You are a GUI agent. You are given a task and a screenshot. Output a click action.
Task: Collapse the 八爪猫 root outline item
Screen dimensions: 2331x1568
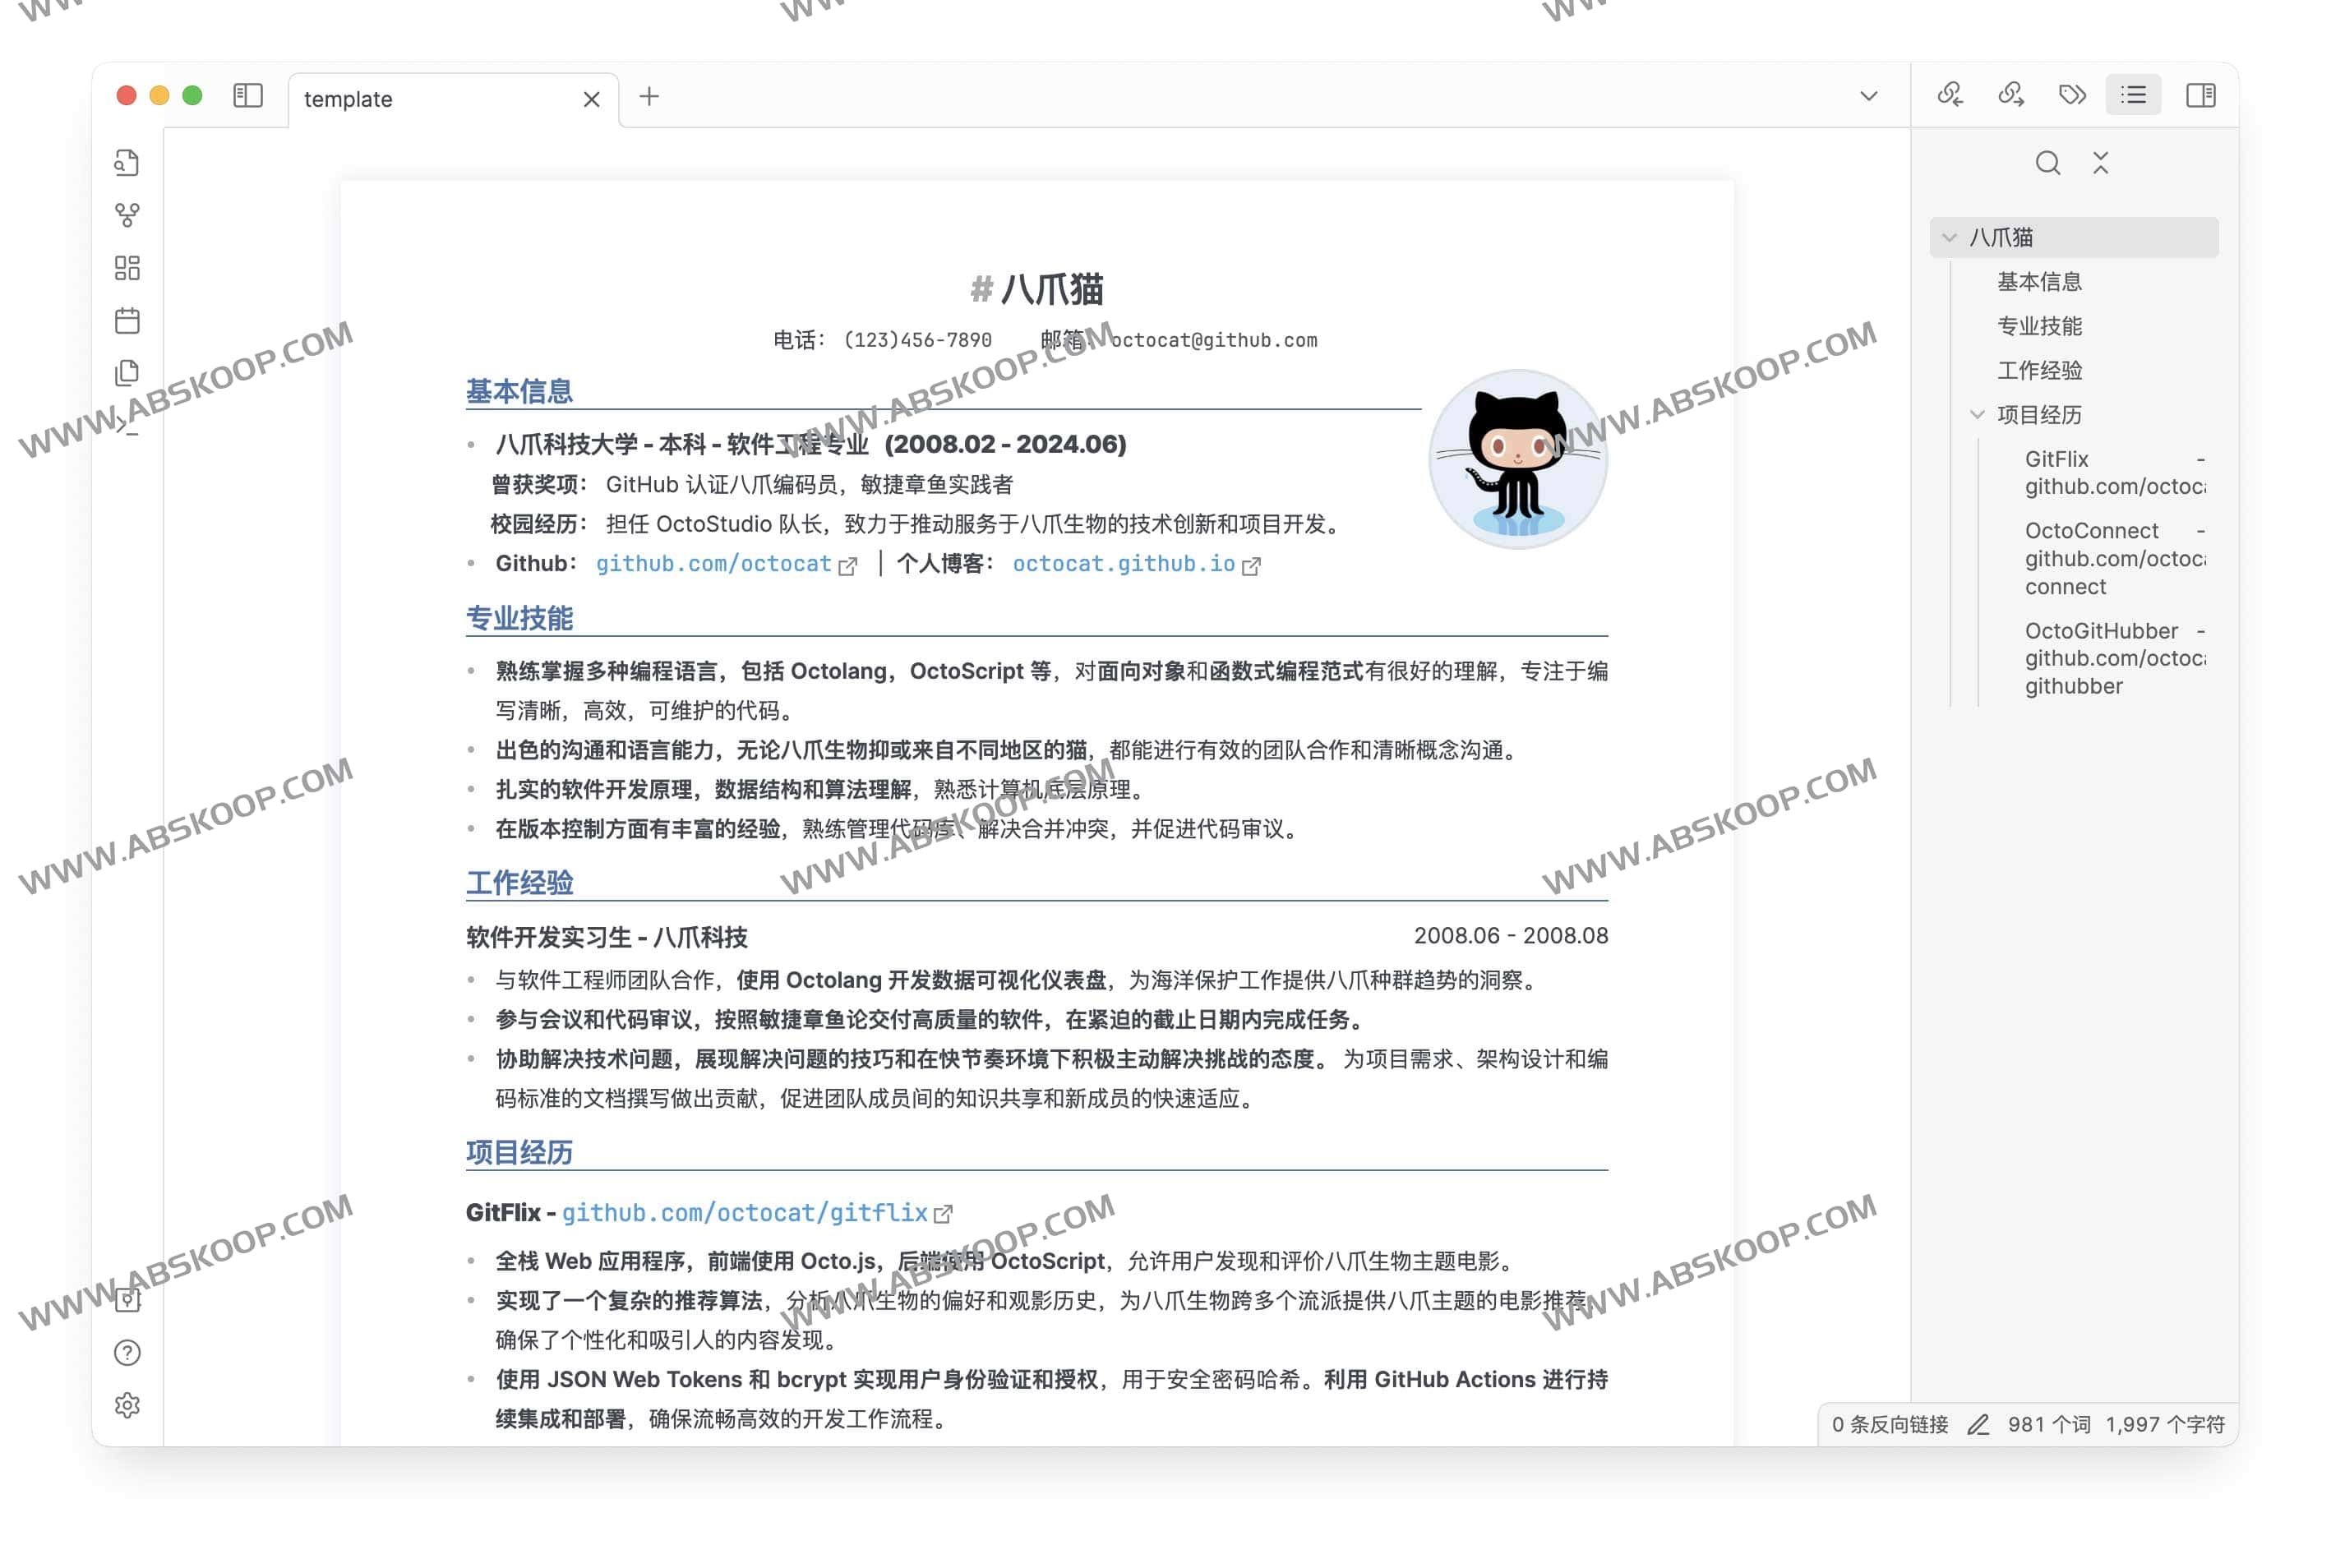tap(1949, 237)
